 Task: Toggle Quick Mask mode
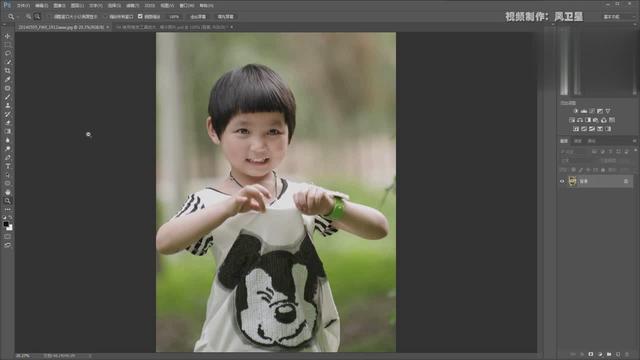(7, 237)
